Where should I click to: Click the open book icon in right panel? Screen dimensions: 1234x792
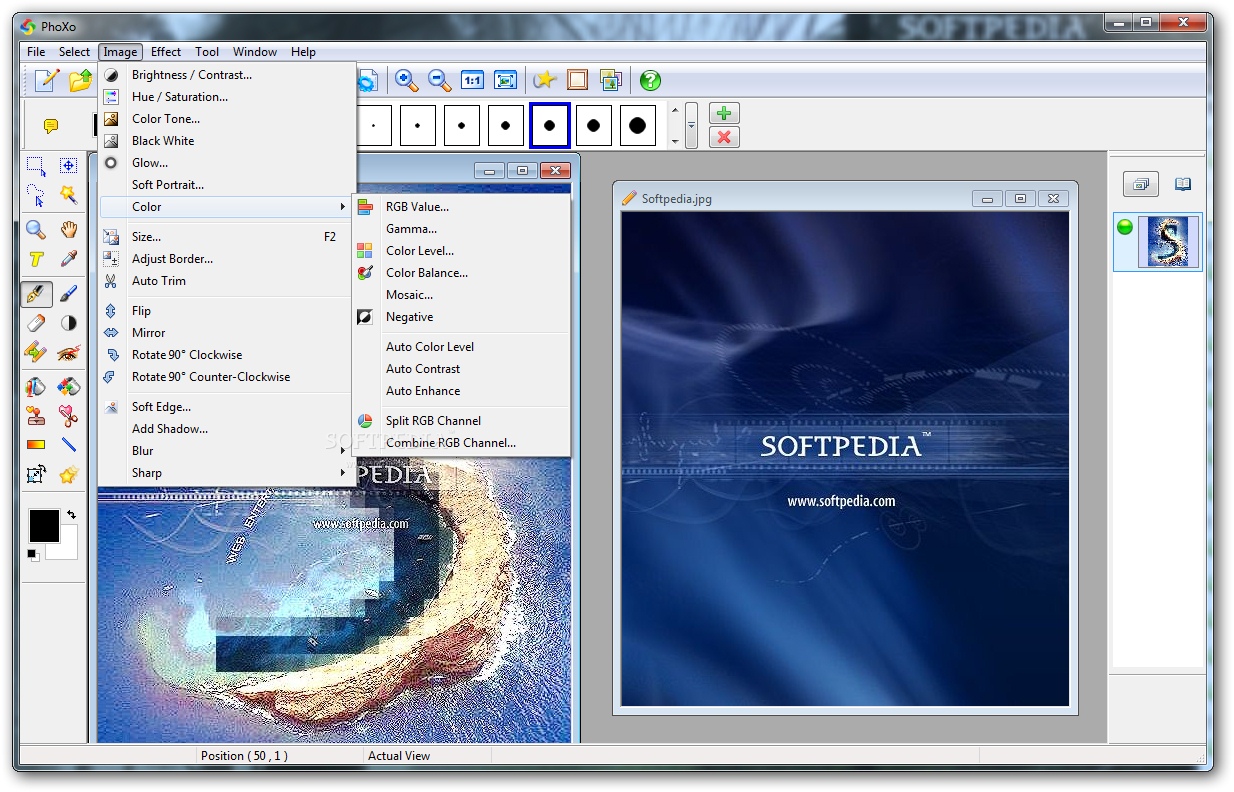(1183, 184)
